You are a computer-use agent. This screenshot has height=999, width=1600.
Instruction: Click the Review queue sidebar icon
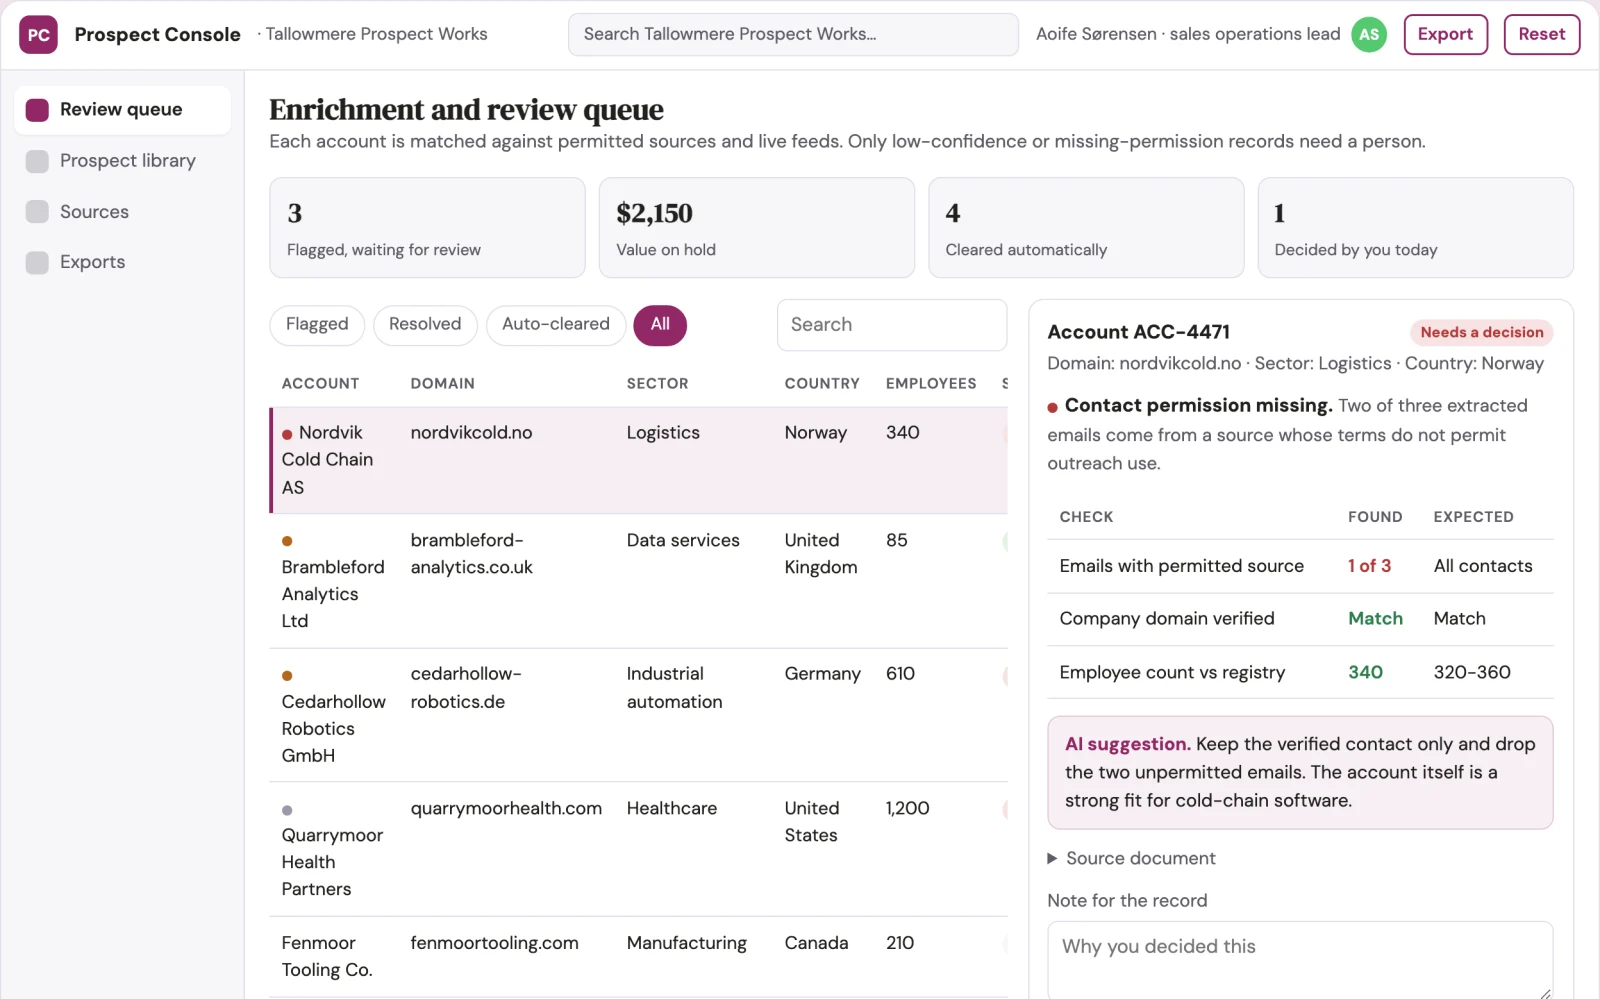37,110
